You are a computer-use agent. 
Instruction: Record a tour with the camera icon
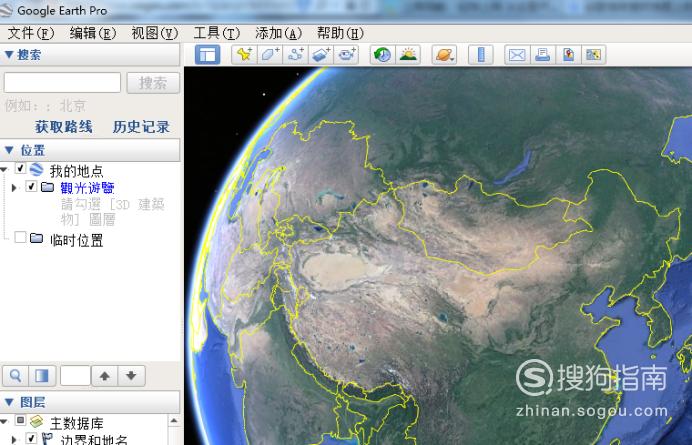pyautogui.click(x=346, y=55)
